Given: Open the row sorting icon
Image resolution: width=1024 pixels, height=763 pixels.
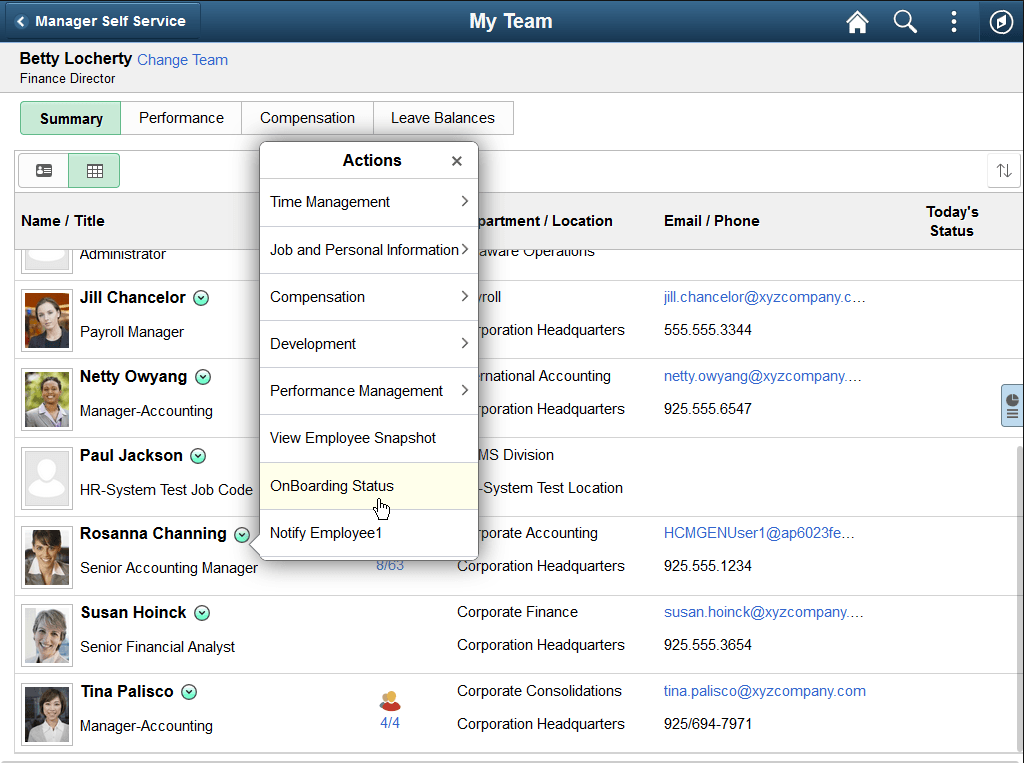Looking at the screenshot, I should [x=1004, y=170].
